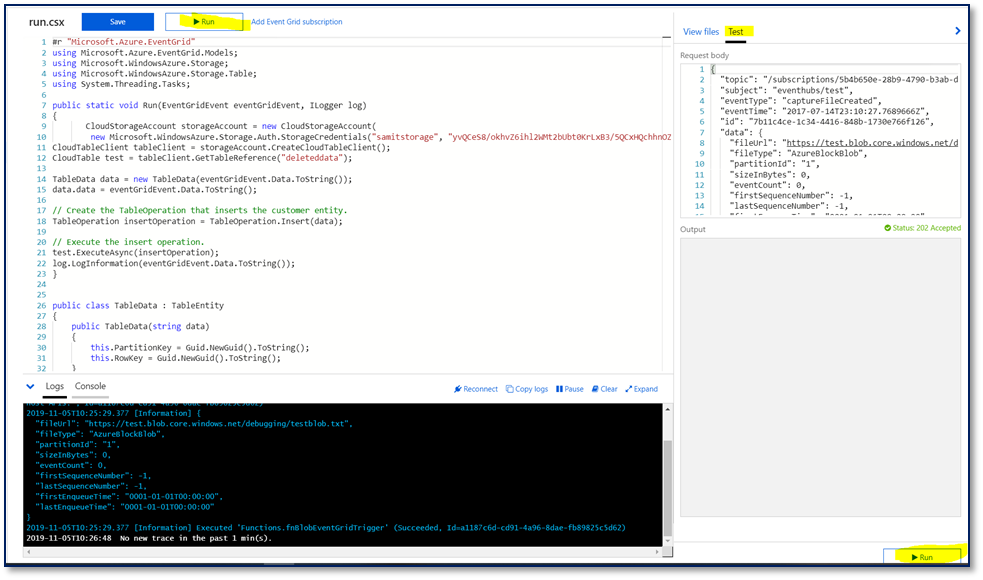Click the #r "Microsoft.Azure.EventGrid" reference line
This screenshot has height=580, width=983.
[x=124, y=42]
